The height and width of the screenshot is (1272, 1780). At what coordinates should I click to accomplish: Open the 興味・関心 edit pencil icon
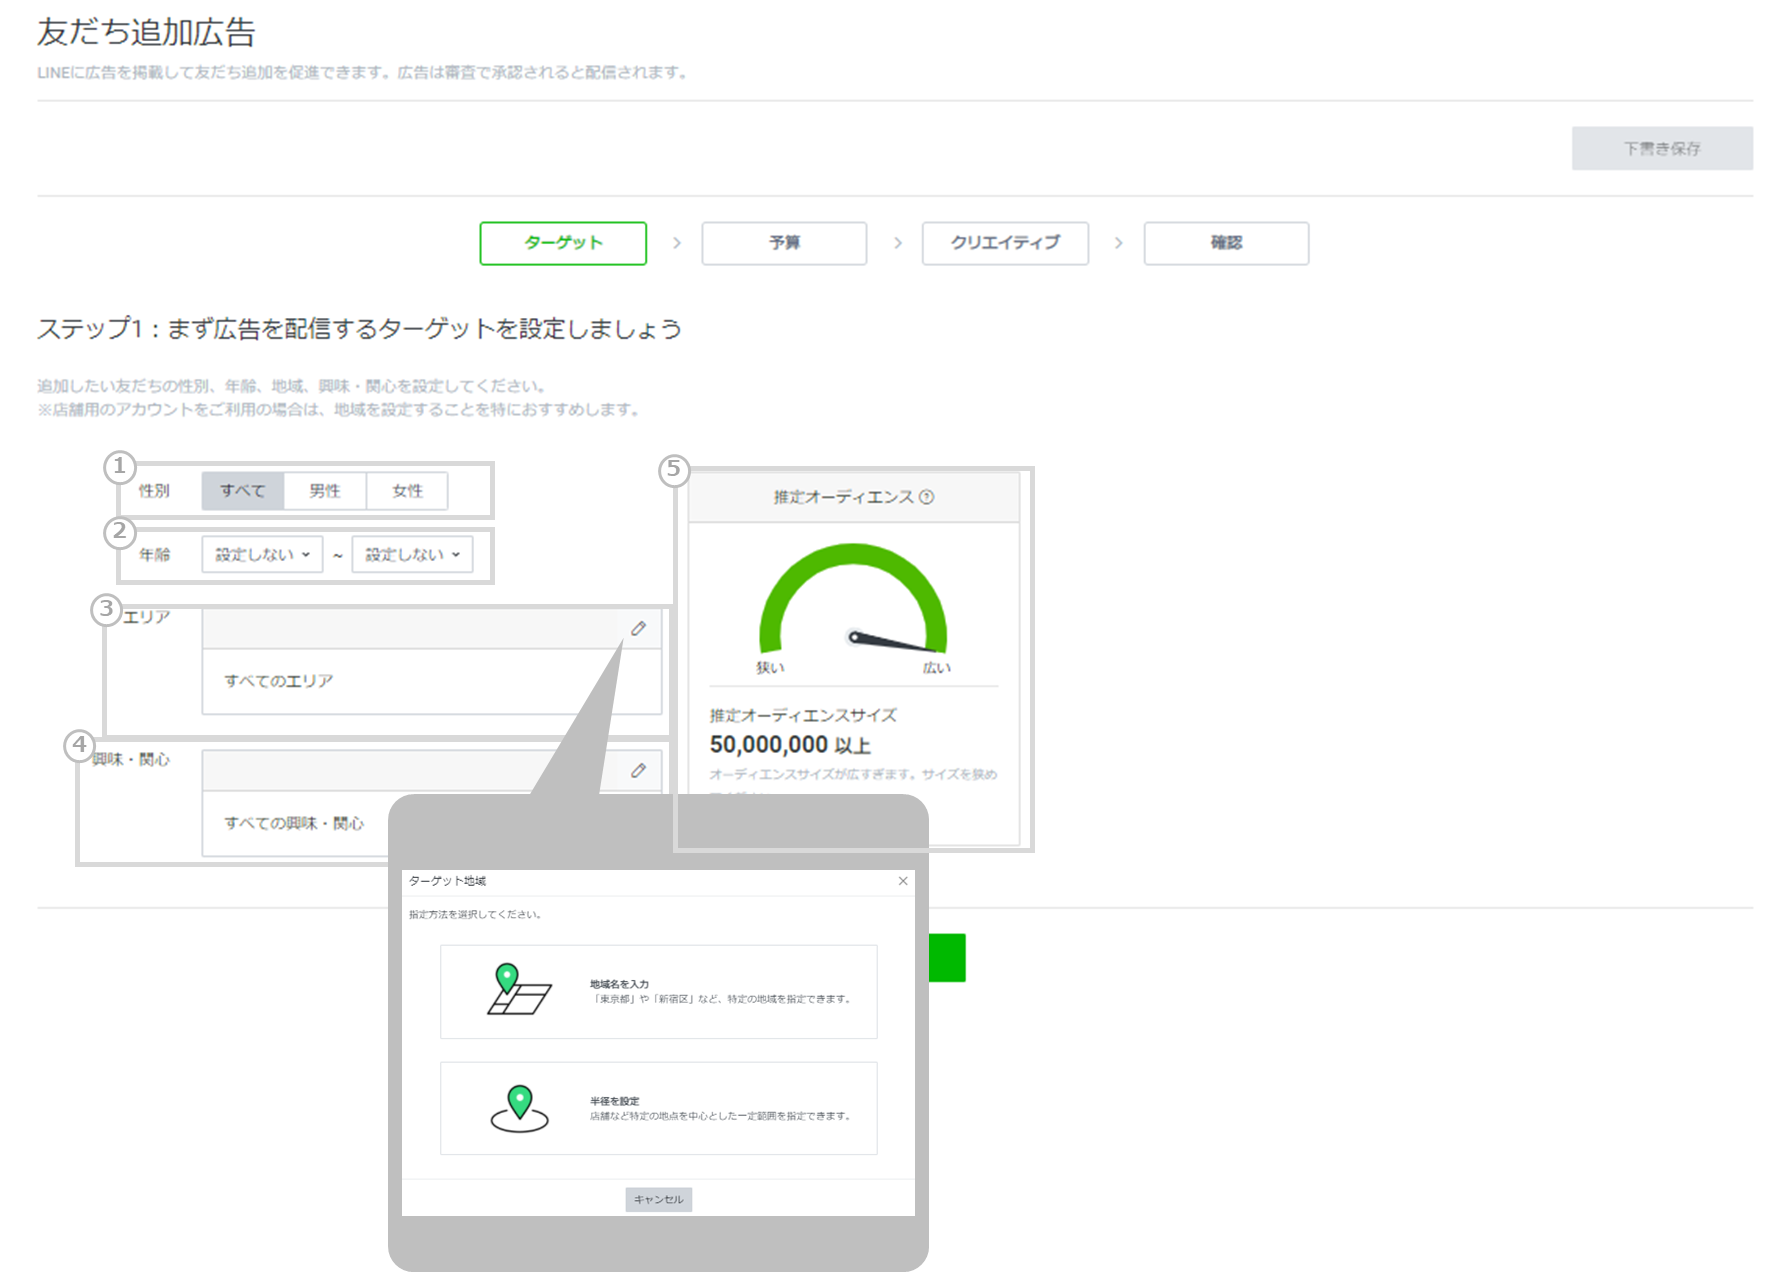click(x=640, y=770)
